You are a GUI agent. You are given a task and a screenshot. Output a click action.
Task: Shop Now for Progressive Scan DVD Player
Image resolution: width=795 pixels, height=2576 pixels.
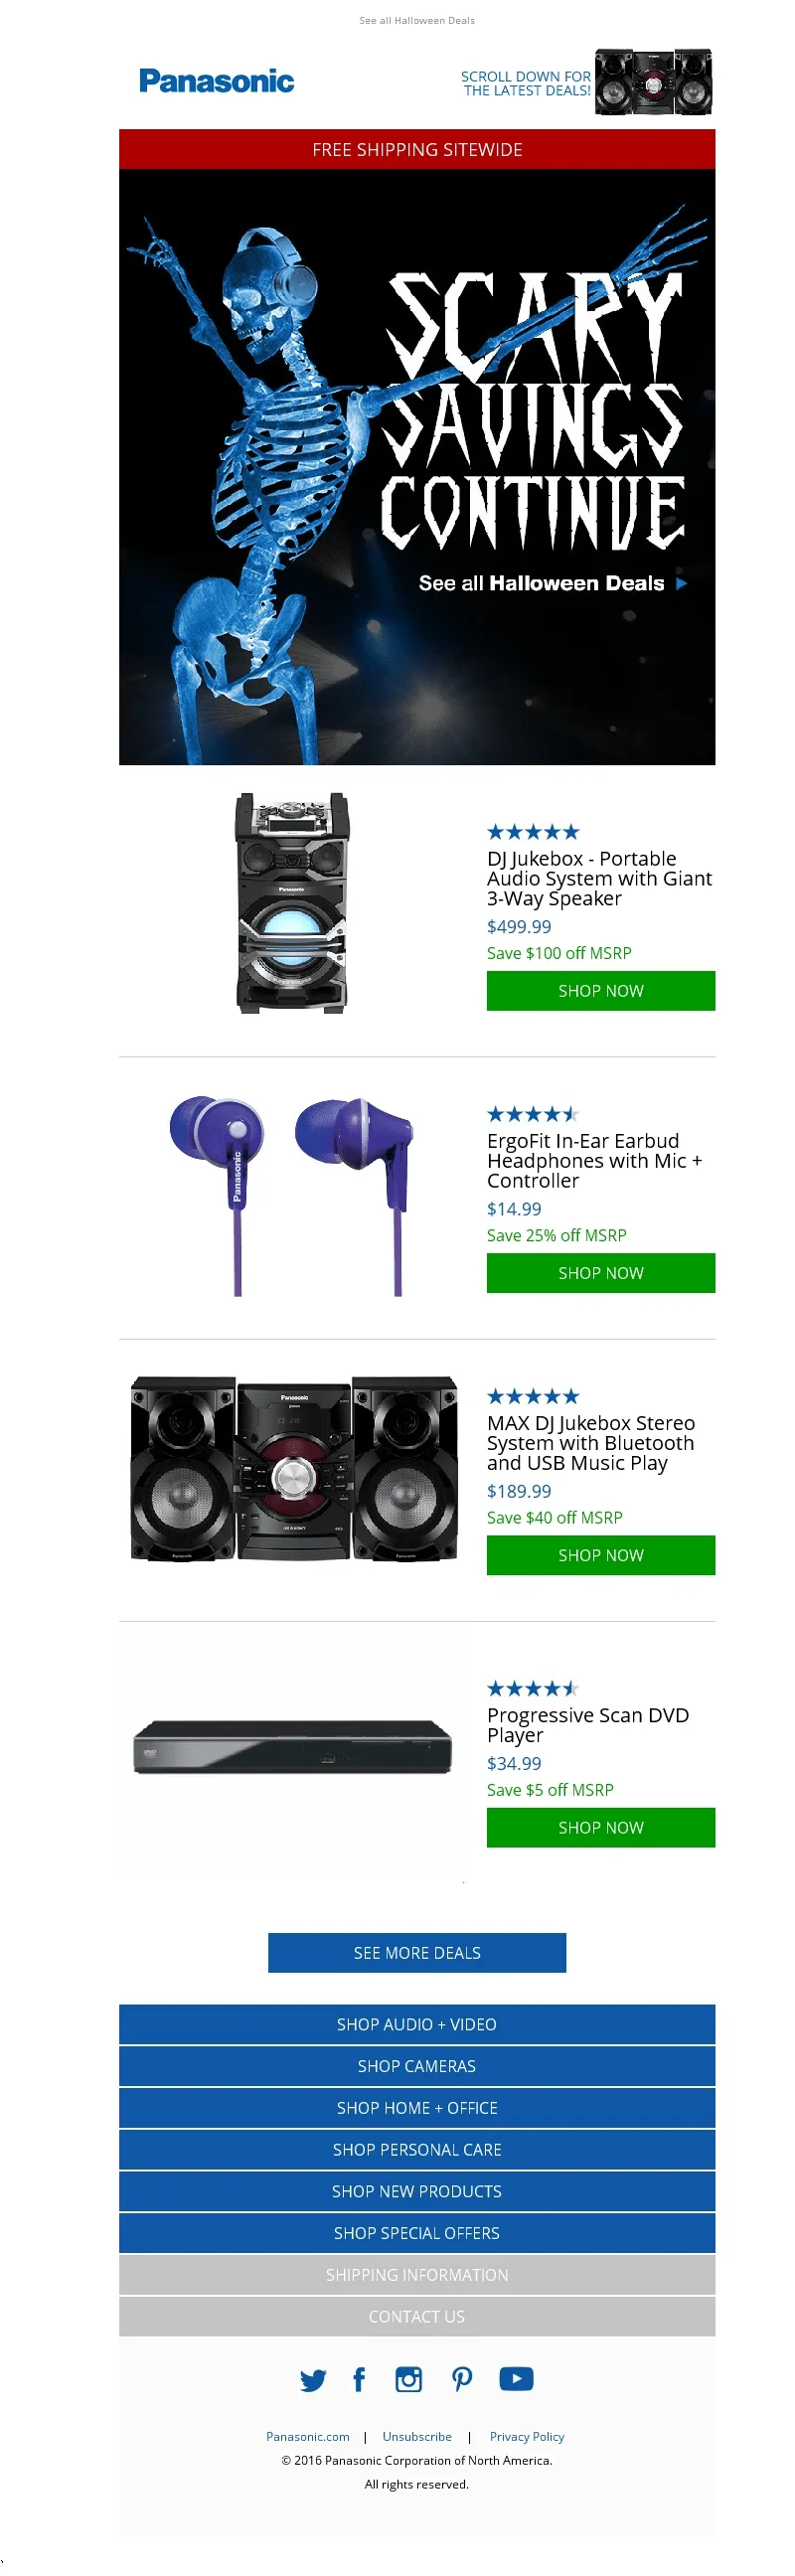coord(600,1828)
